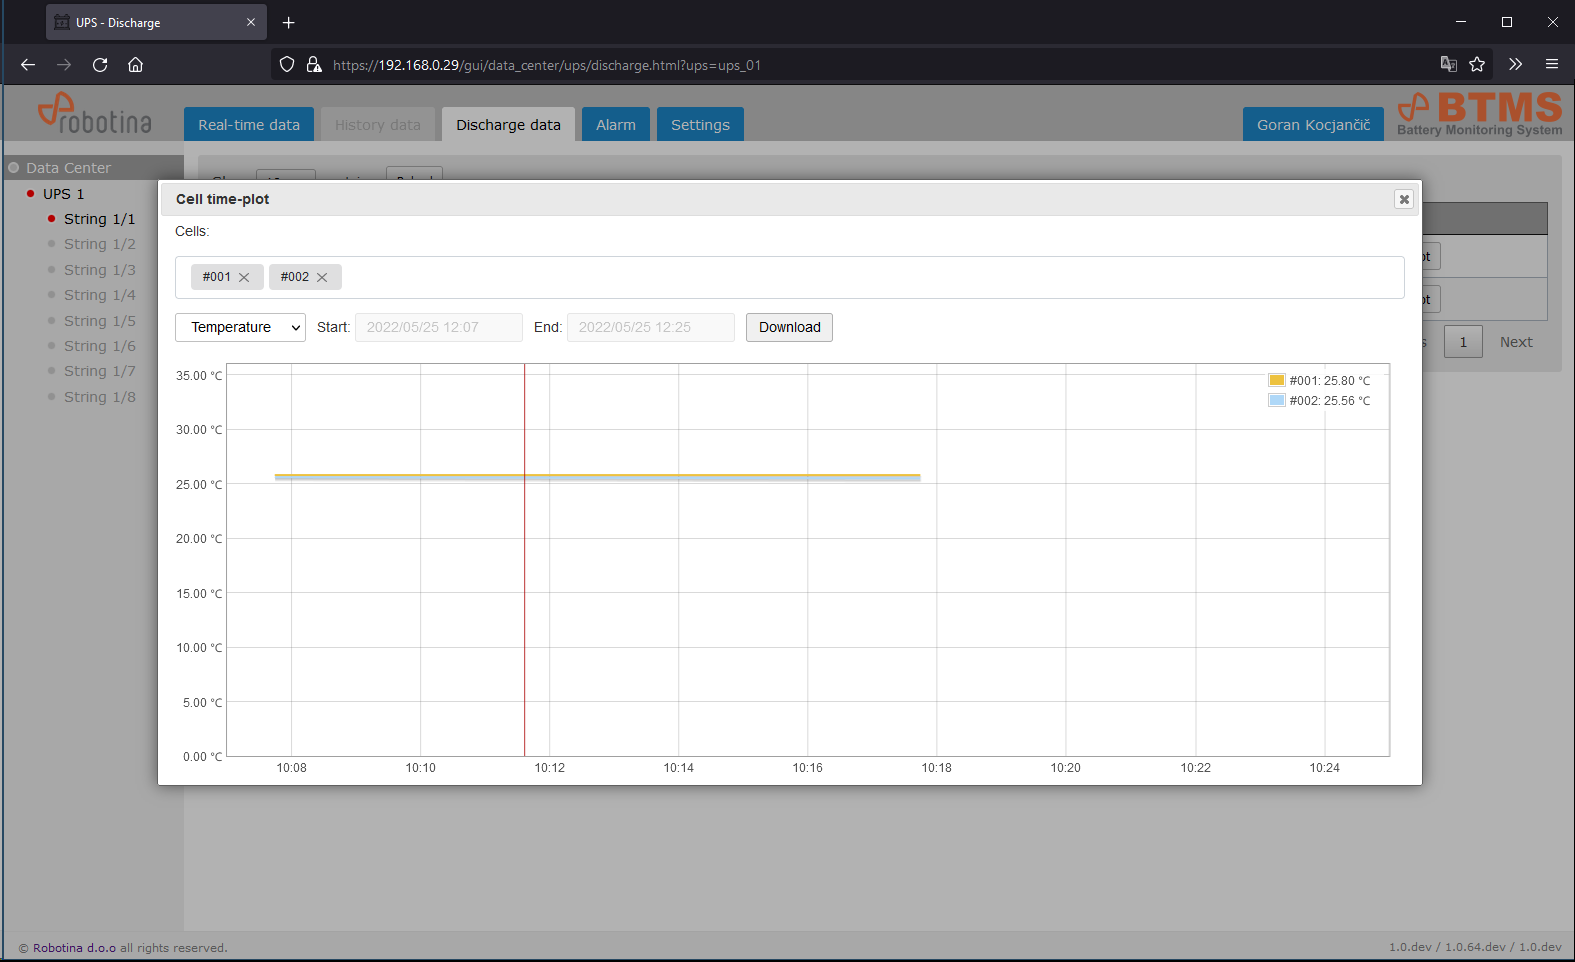Viewport: 1575px width, 962px height.
Task: Open the Temperature measurement dropdown
Action: point(240,328)
